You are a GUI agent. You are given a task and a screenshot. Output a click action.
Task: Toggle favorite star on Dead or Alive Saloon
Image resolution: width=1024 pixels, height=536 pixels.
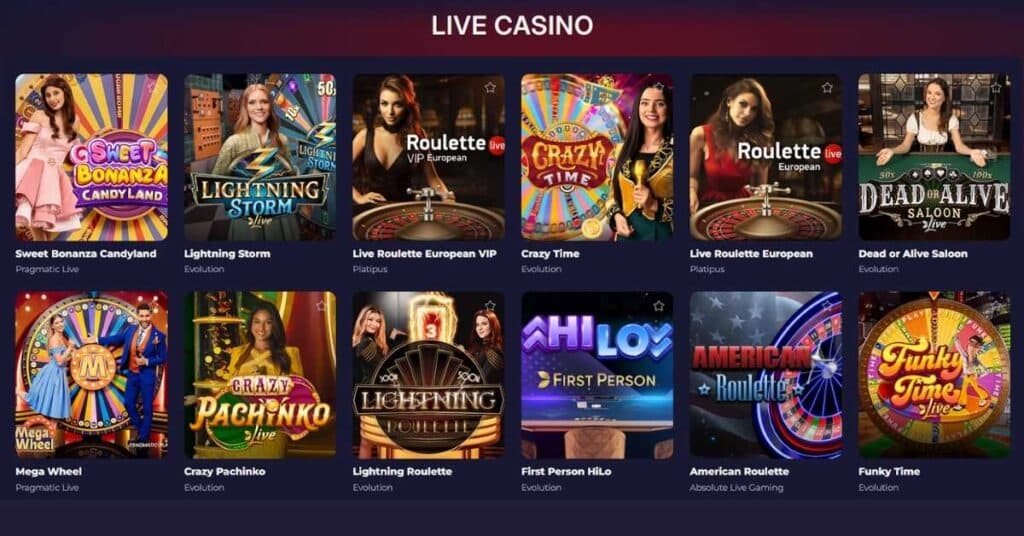coord(995,87)
